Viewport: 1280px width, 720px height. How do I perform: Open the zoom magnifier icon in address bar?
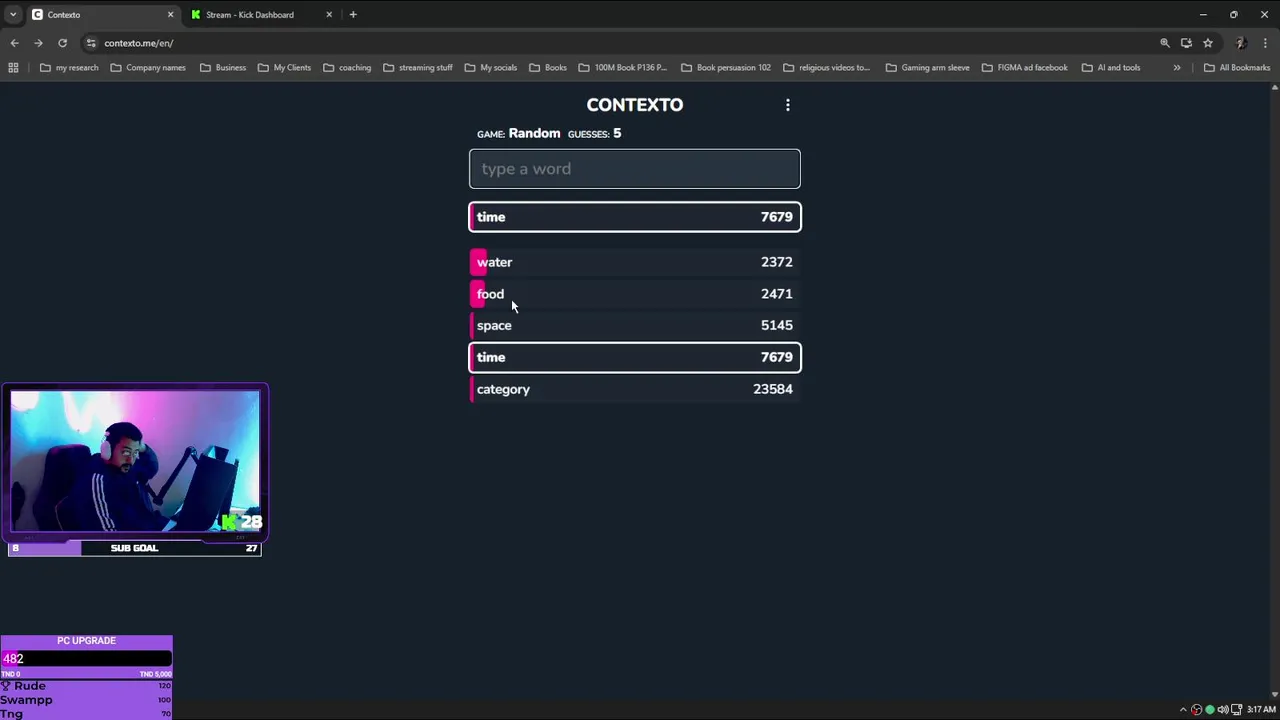(x=1164, y=43)
